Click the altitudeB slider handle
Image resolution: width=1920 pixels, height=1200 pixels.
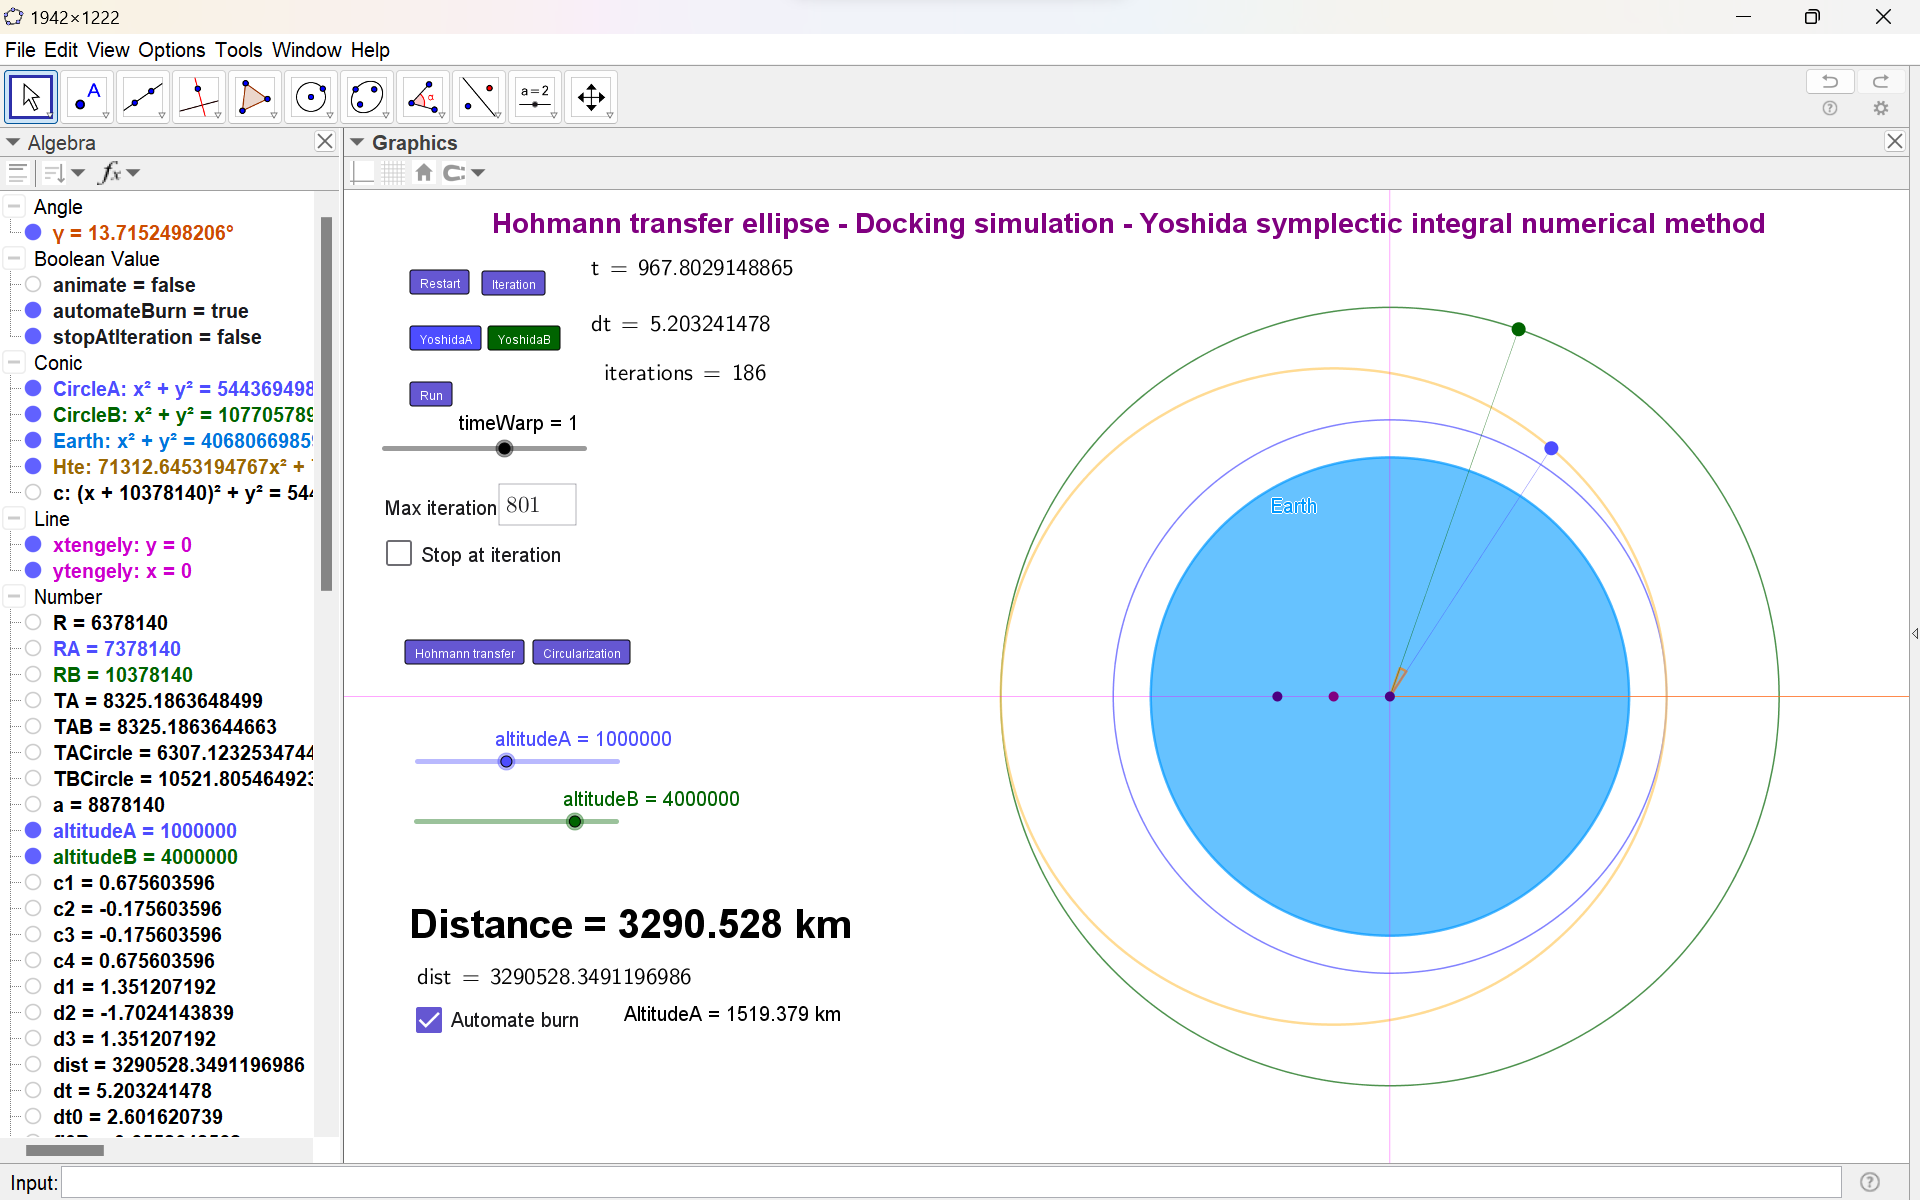[x=575, y=822]
